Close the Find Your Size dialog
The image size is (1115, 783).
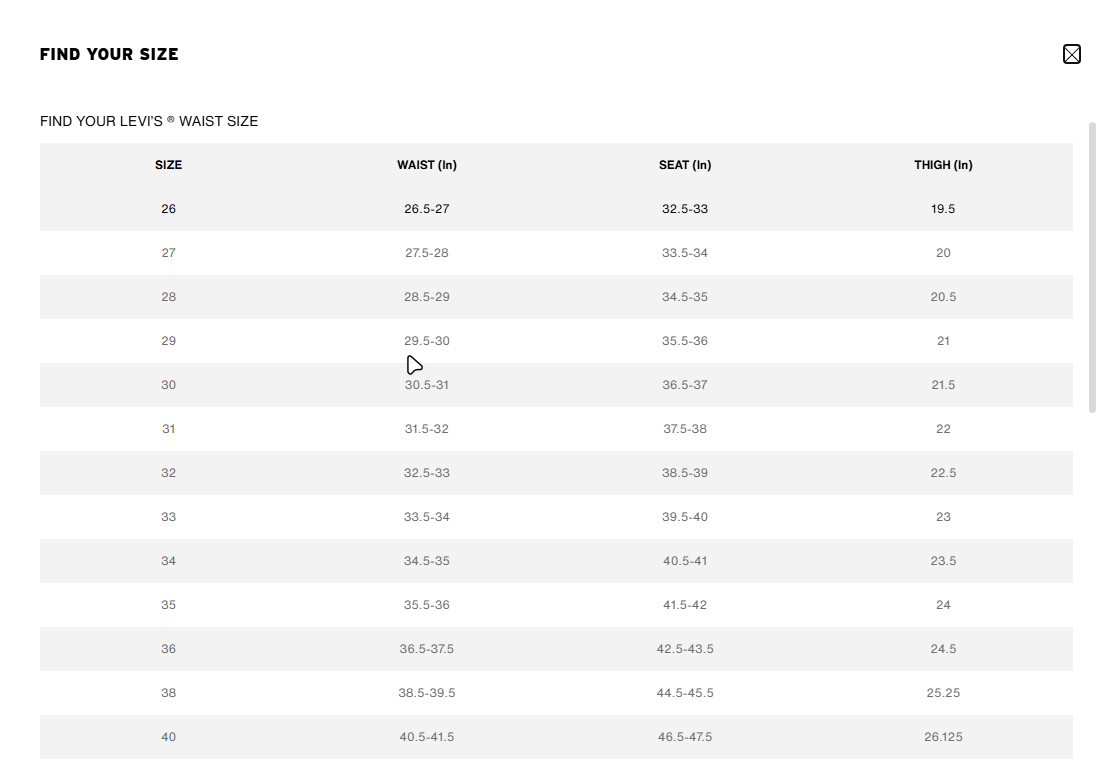coord(1071,54)
